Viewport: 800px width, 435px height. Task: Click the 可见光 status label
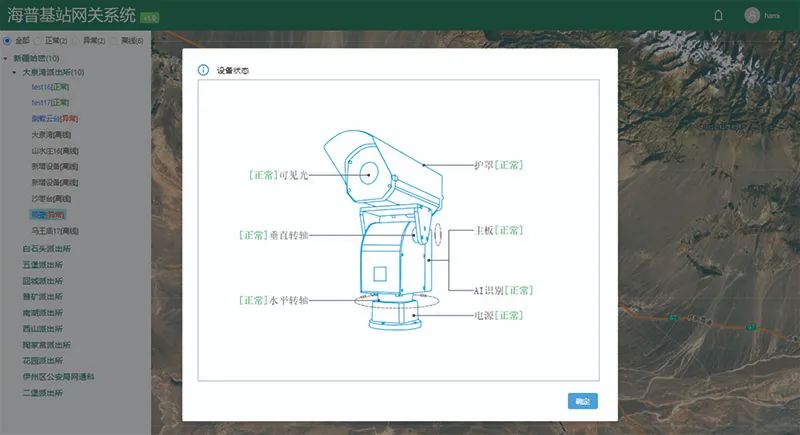(x=279, y=175)
